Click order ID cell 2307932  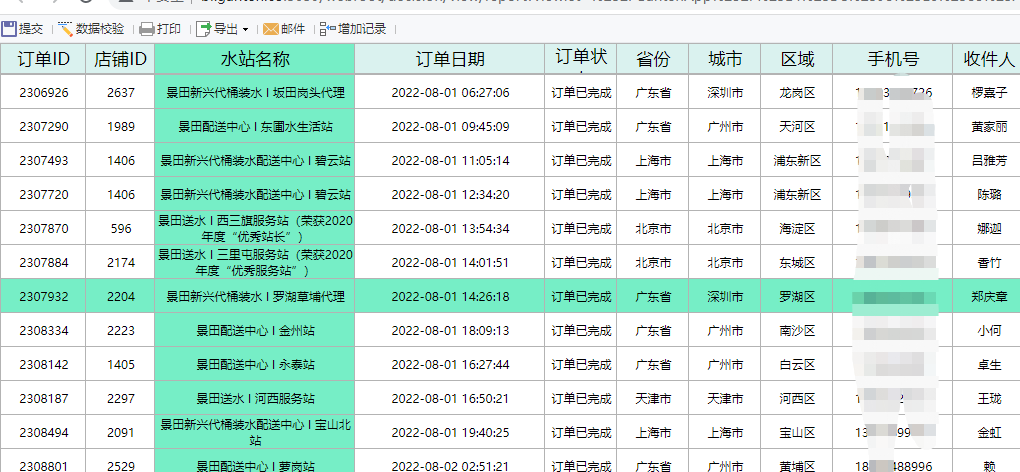(x=43, y=296)
